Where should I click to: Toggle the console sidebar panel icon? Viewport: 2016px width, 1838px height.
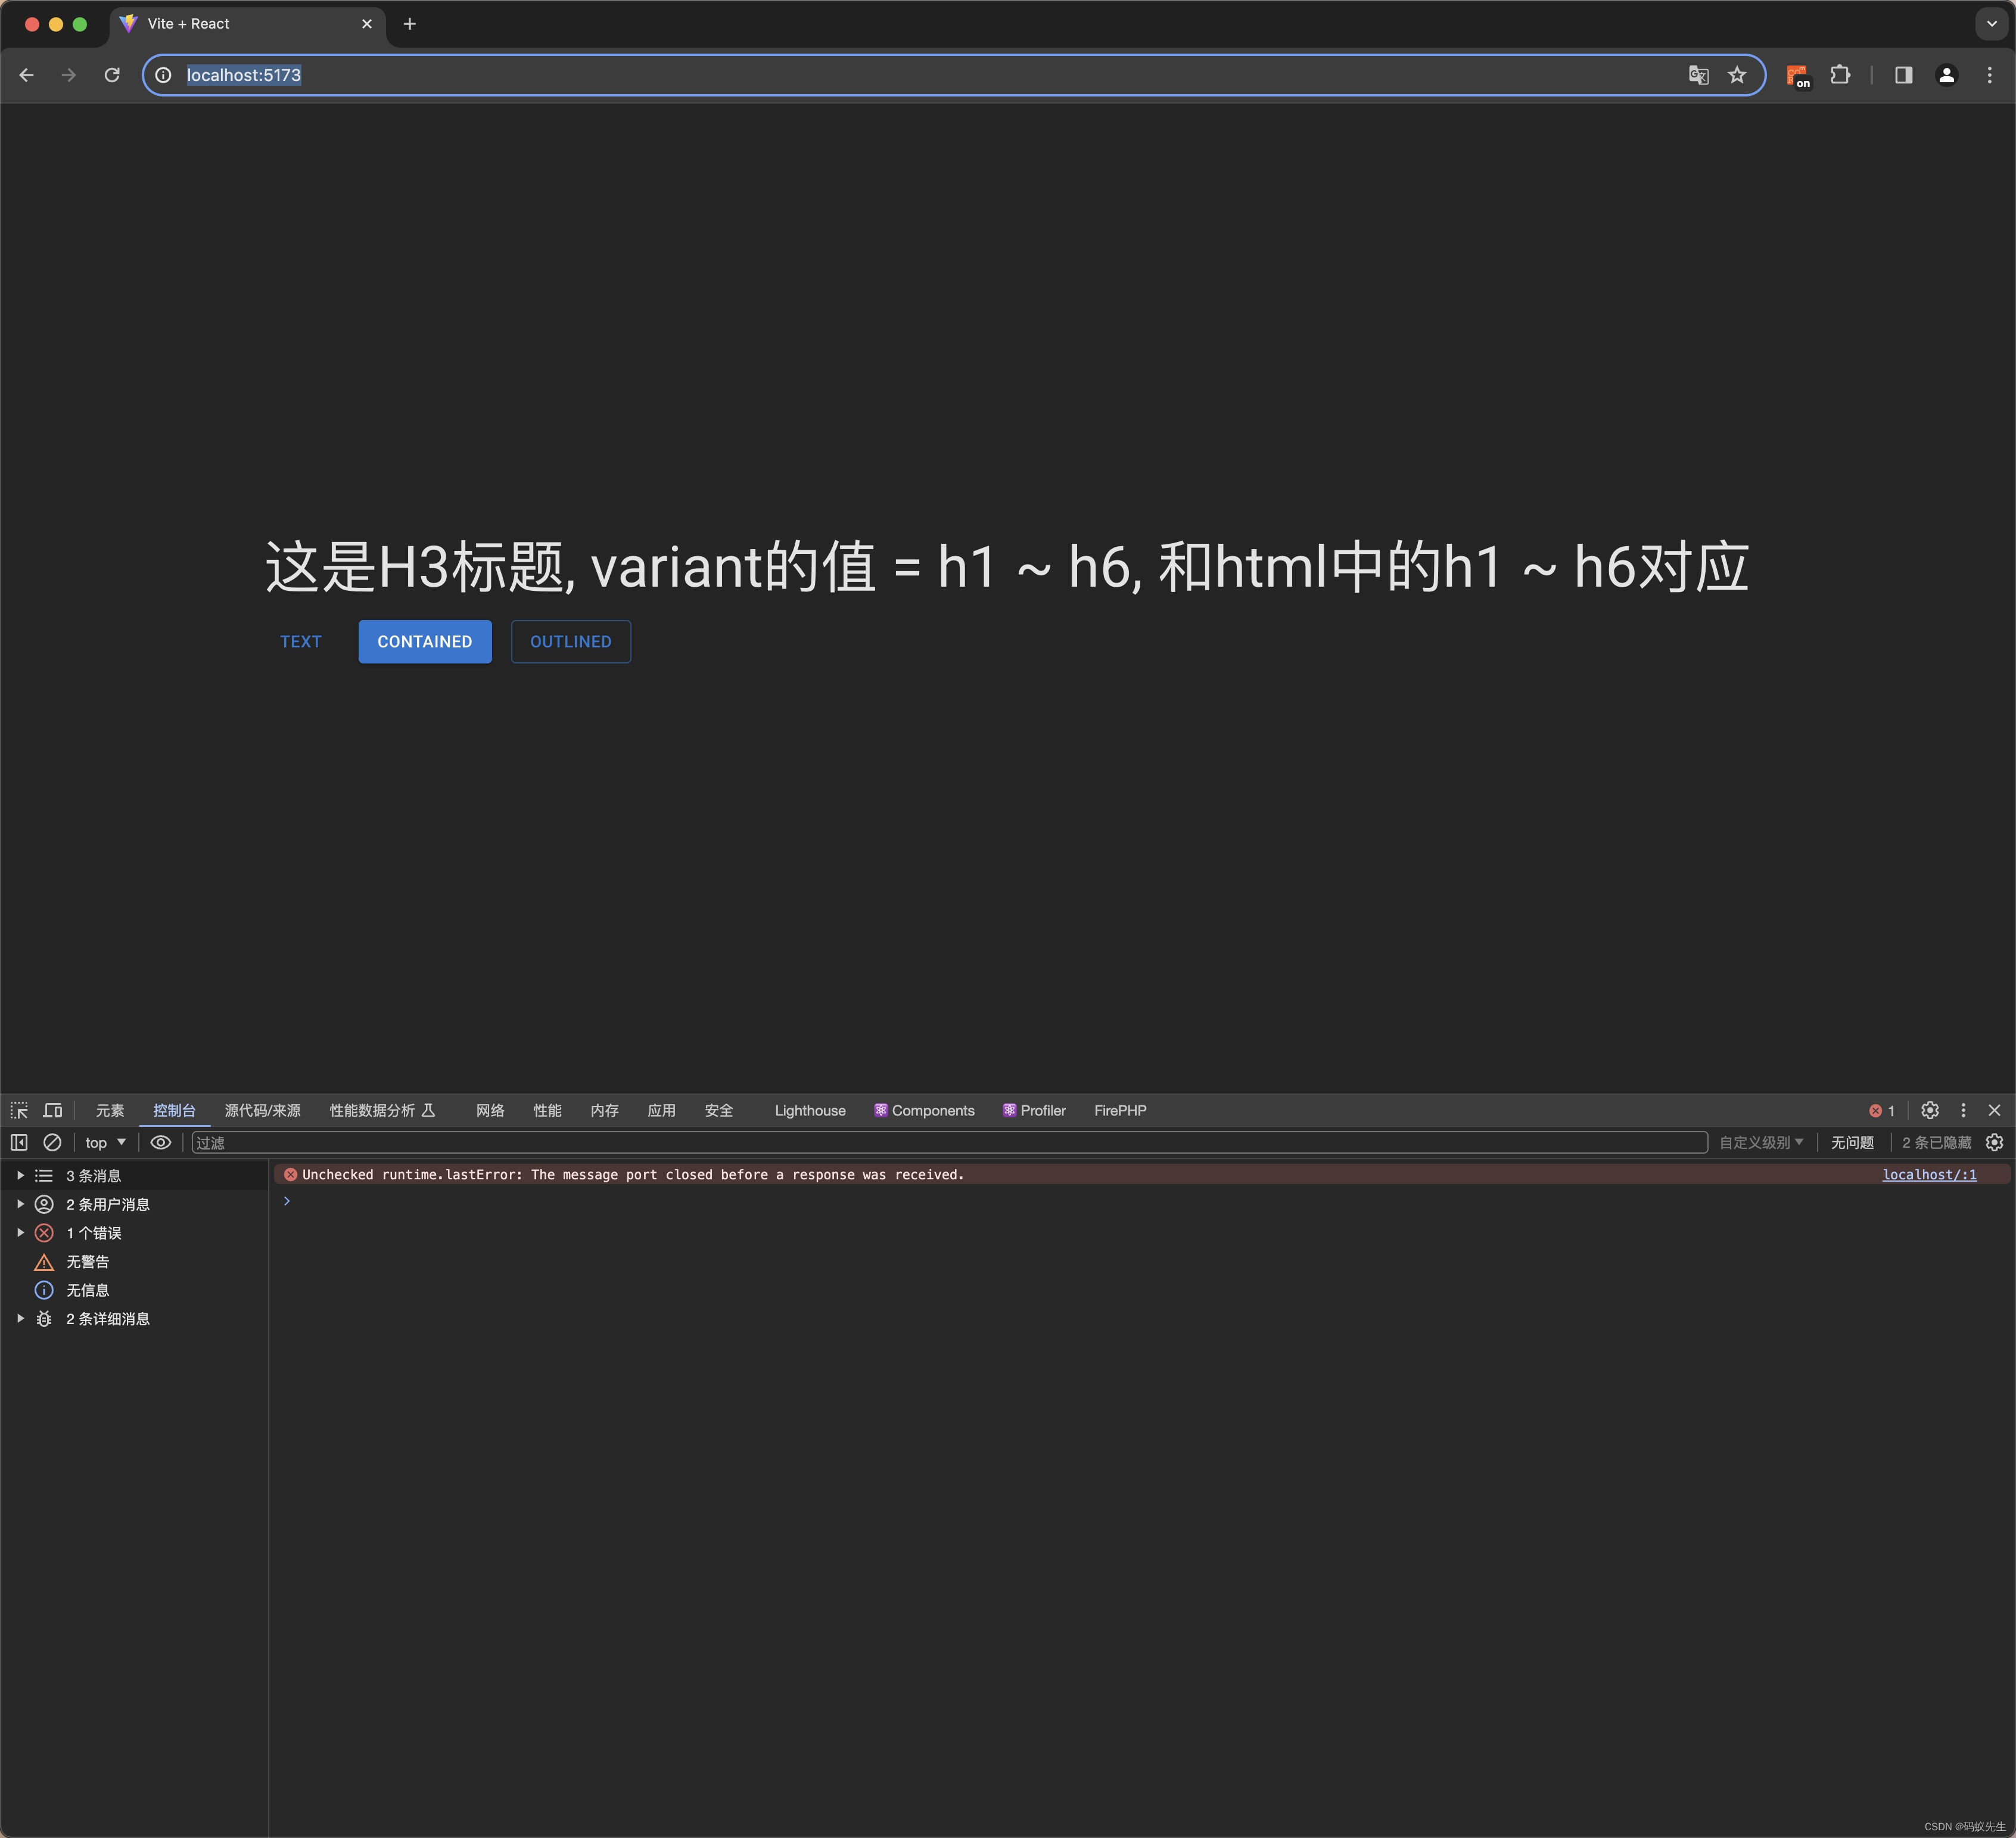click(x=19, y=1142)
